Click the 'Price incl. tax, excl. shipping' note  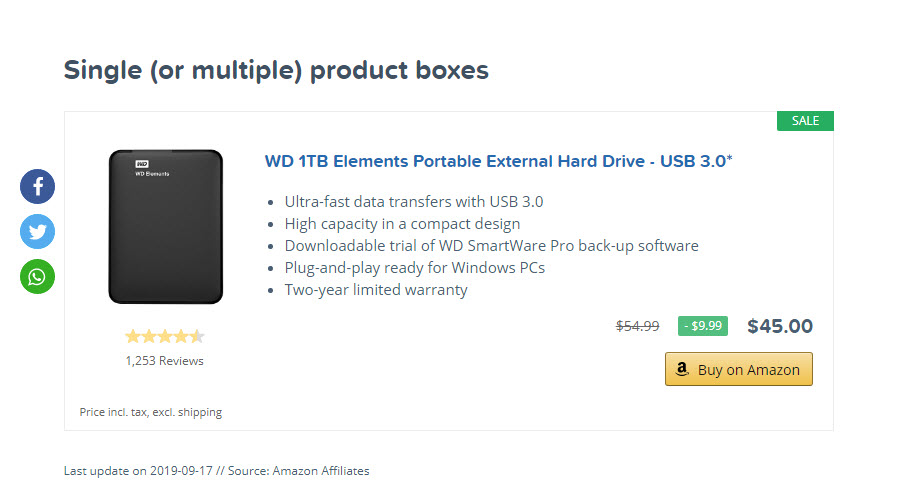pos(151,412)
